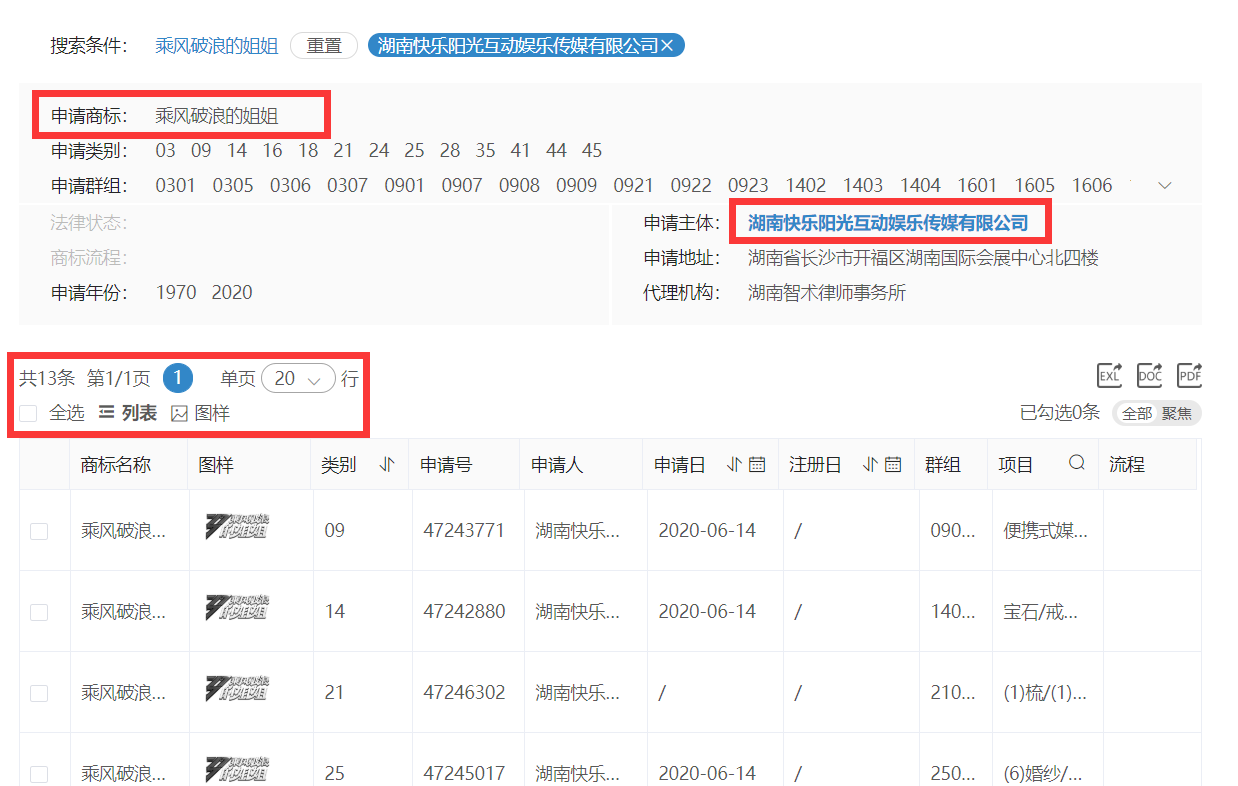Click item cell (6)婚纱/...
The height and width of the screenshot is (786, 1238).
(x=1043, y=773)
